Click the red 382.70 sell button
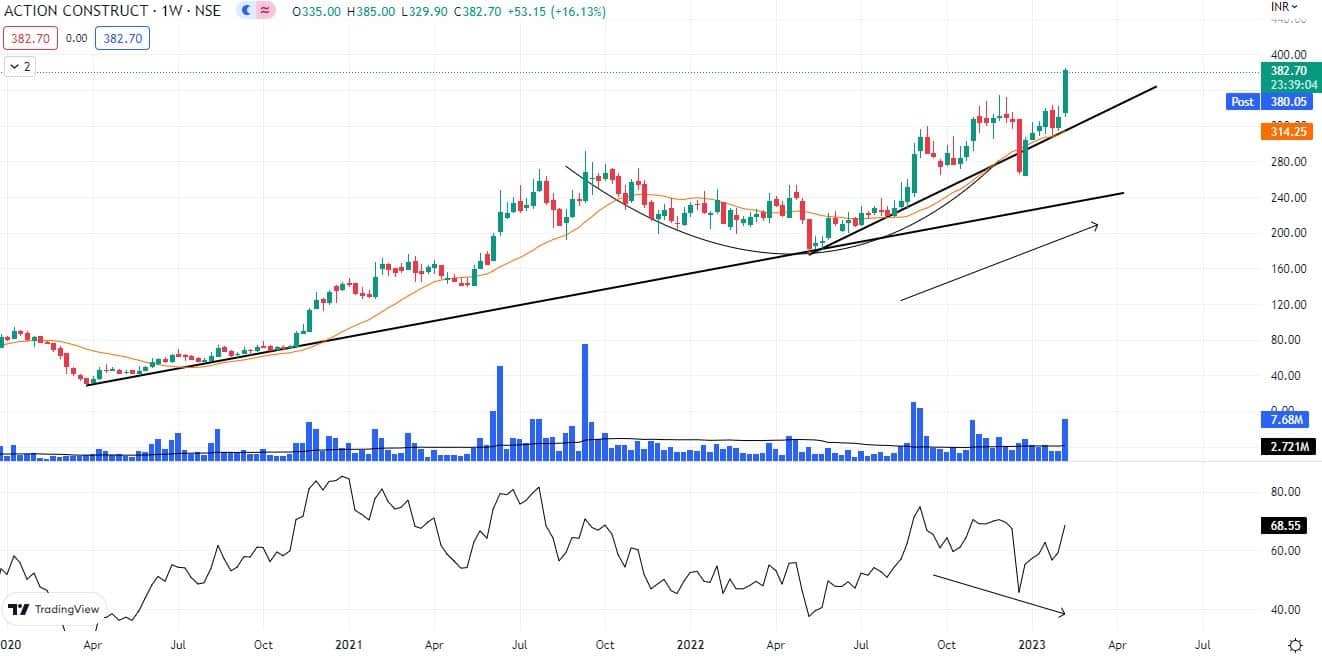This screenshot has height=656, width=1322. click(29, 39)
